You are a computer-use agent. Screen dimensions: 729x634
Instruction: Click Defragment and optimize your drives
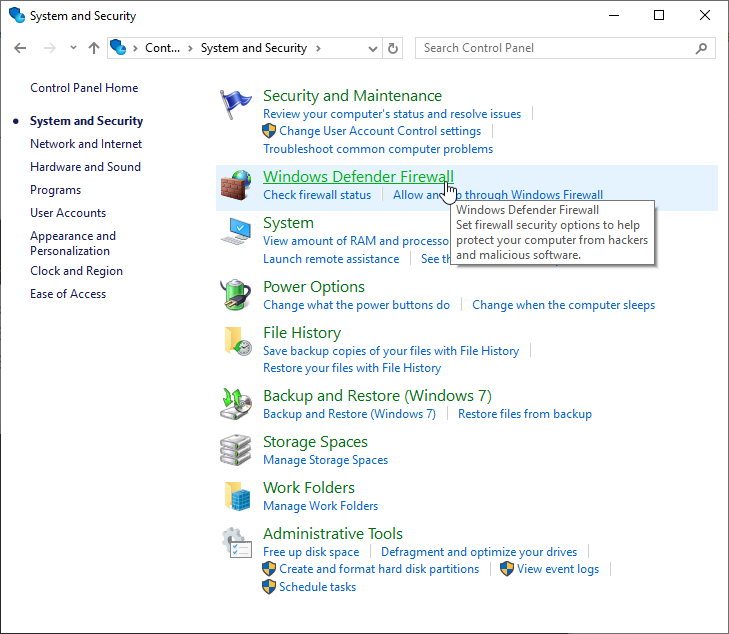(479, 552)
